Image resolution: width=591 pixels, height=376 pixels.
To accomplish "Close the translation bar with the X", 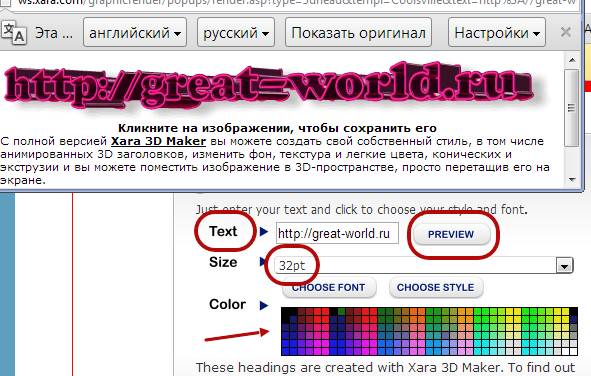I will (x=565, y=32).
